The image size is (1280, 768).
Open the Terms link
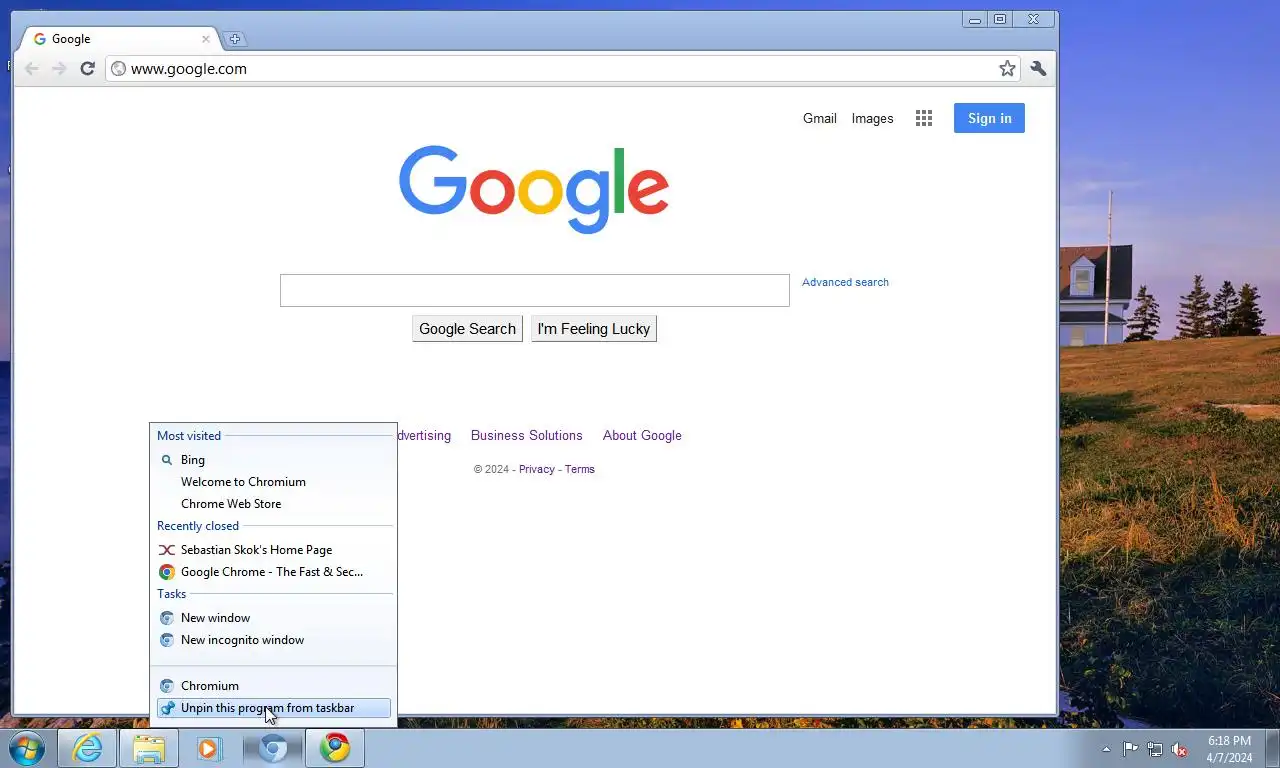click(580, 469)
